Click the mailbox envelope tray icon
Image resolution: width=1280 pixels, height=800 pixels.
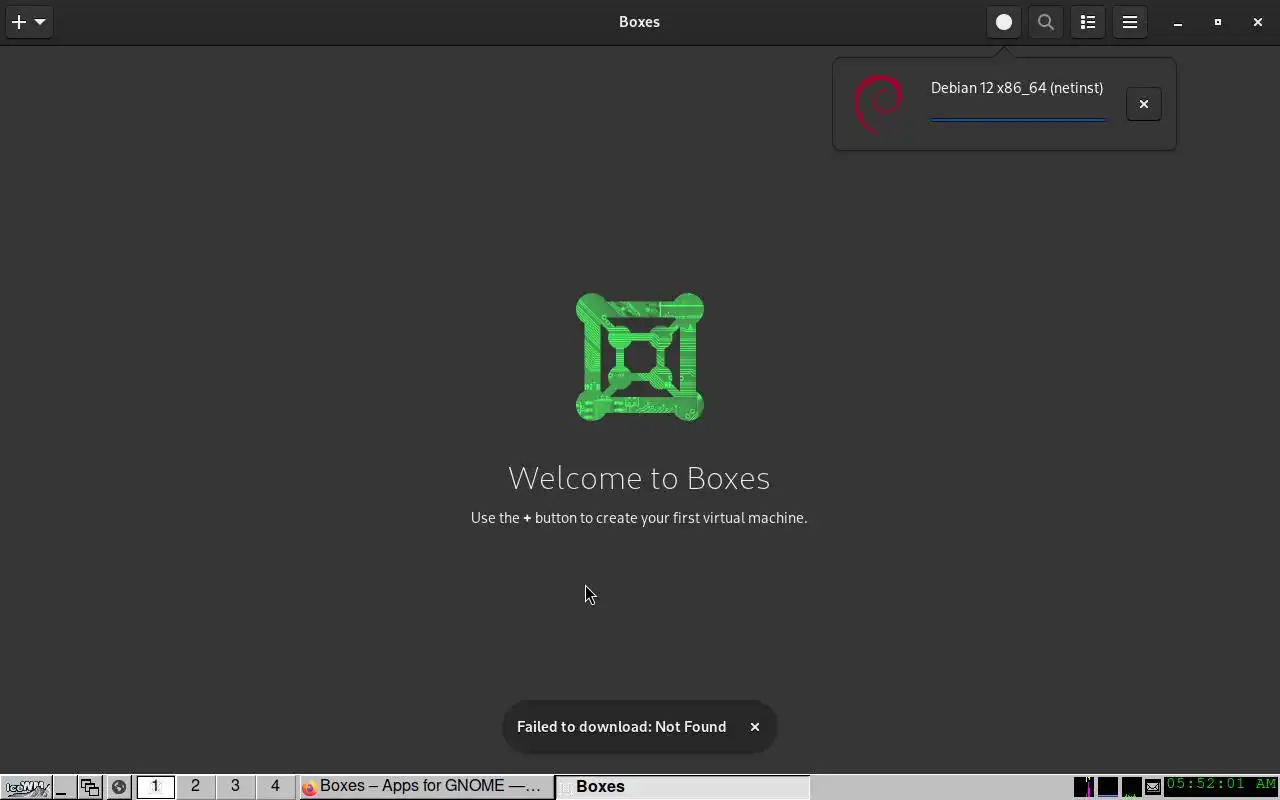tap(1153, 787)
